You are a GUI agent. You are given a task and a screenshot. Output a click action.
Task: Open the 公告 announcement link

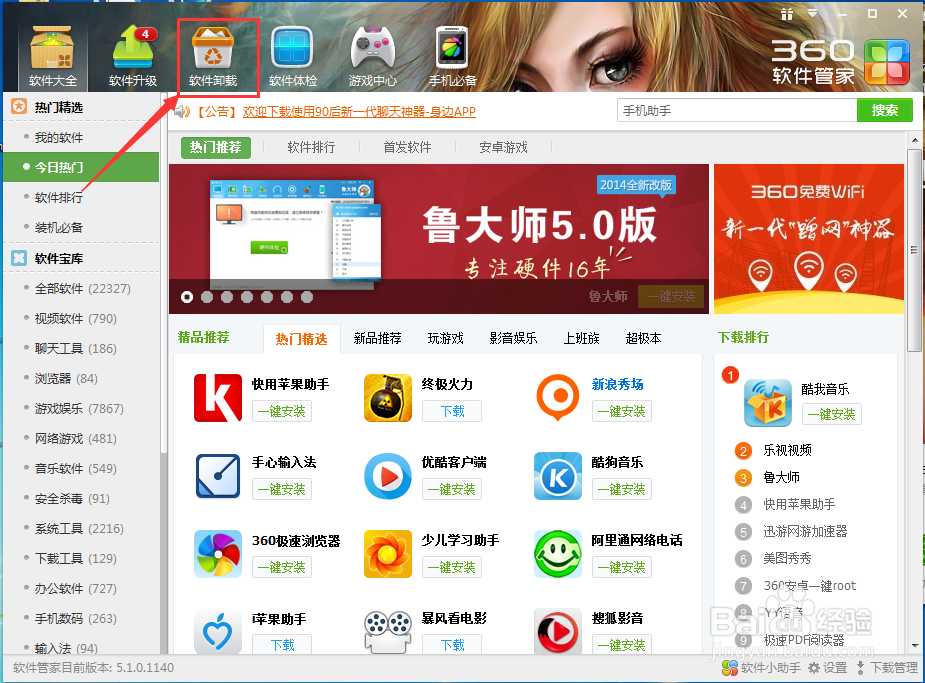click(359, 111)
